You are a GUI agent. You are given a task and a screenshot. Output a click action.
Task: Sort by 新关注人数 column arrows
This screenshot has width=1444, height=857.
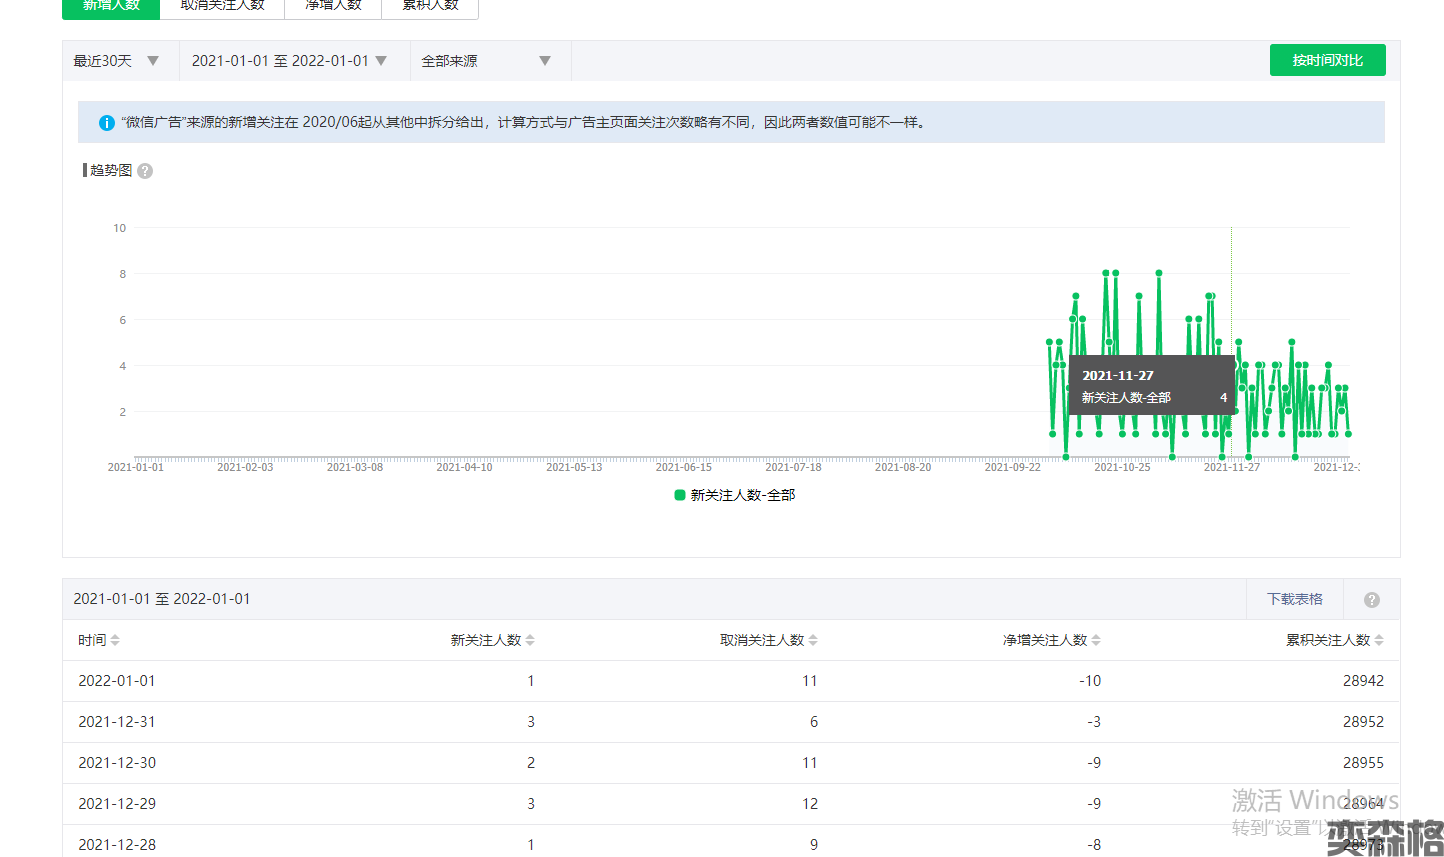(x=530, y=640)
